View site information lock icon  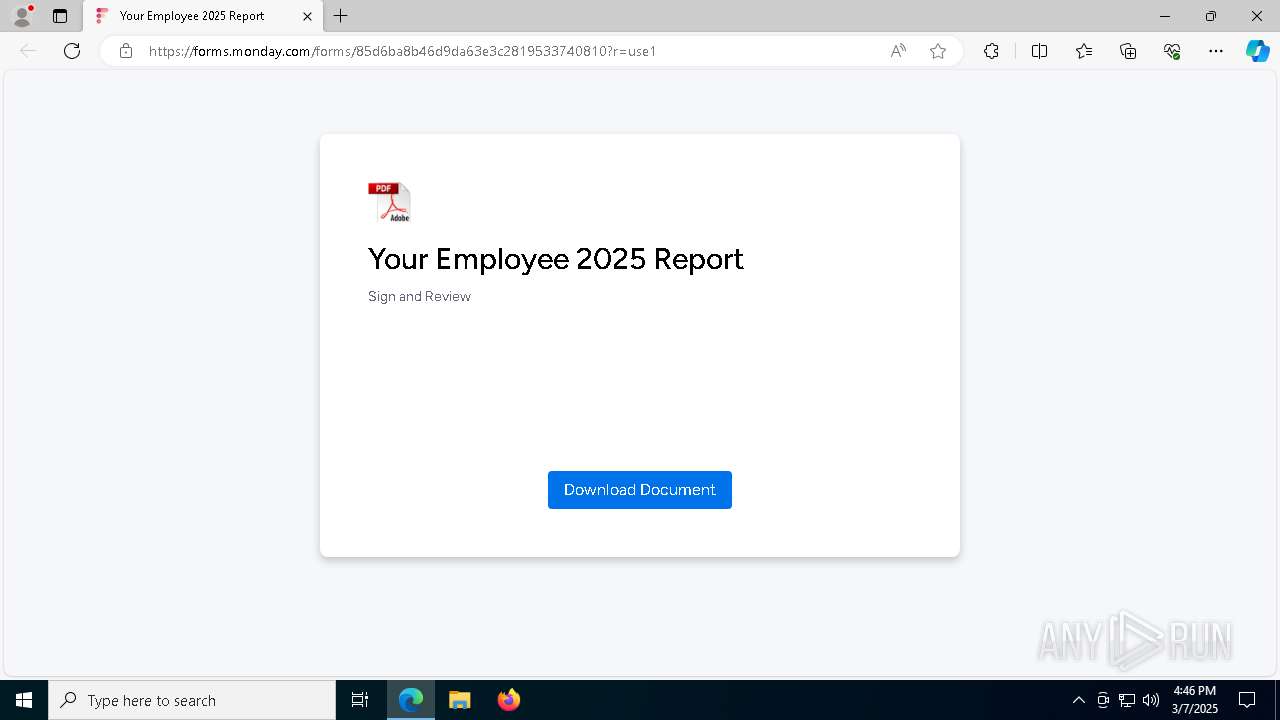pyautogui.click(x=126, y=51)
